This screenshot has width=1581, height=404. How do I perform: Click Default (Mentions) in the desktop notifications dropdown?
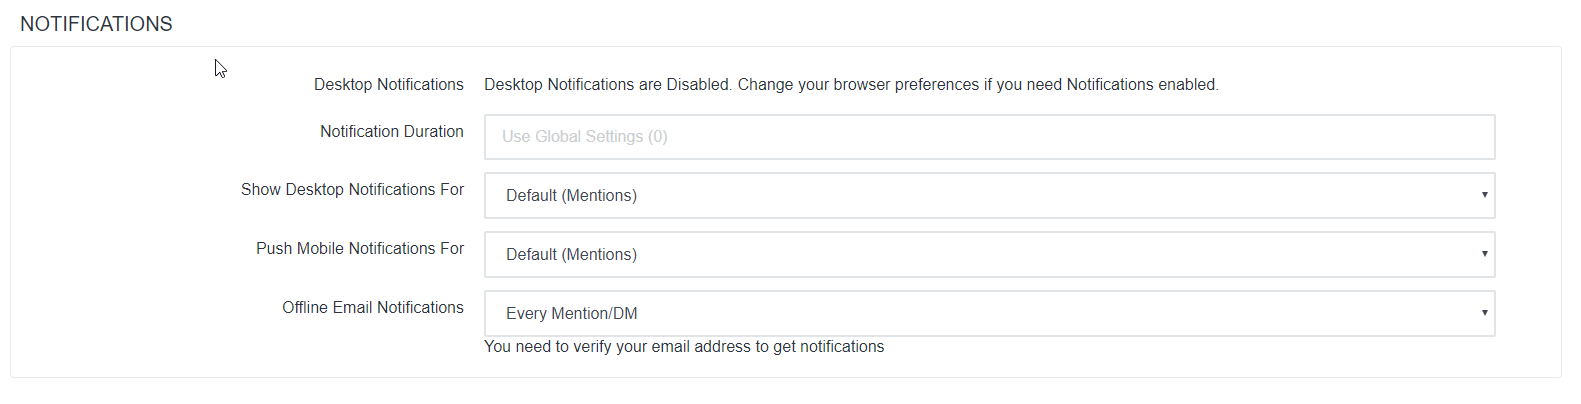[x=571, y=196]
